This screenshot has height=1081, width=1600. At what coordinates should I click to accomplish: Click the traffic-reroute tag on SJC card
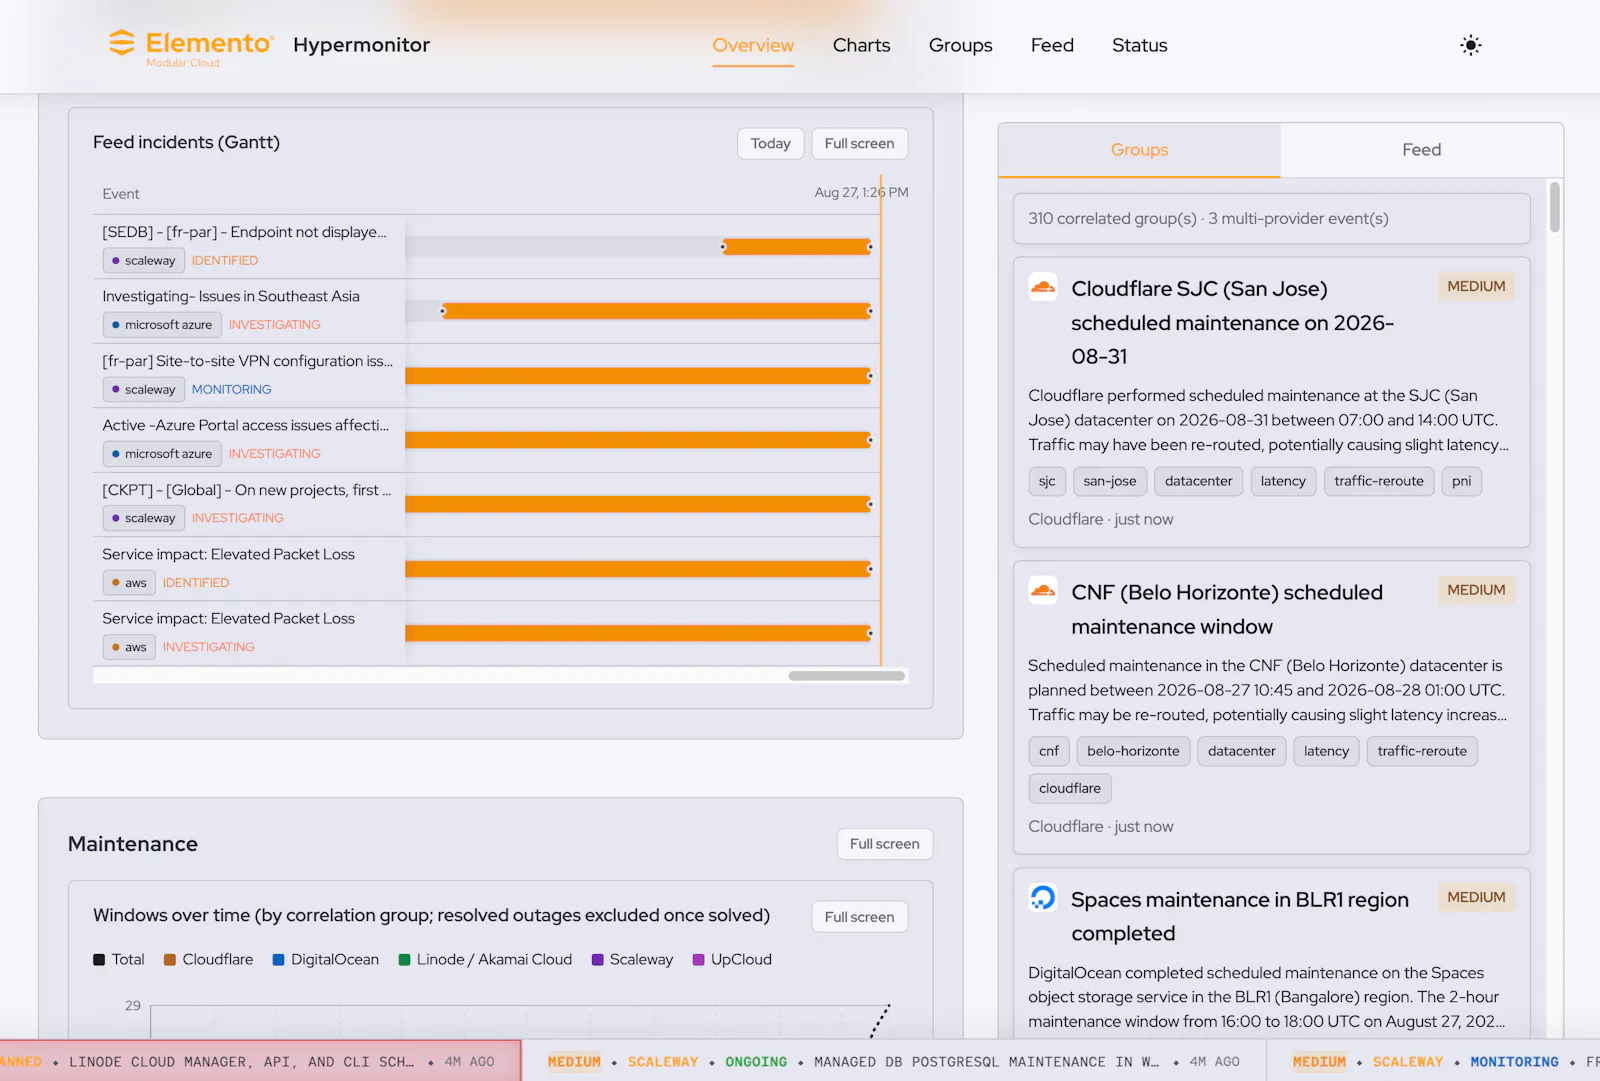pyautogui.click(x=1378, y=481)
